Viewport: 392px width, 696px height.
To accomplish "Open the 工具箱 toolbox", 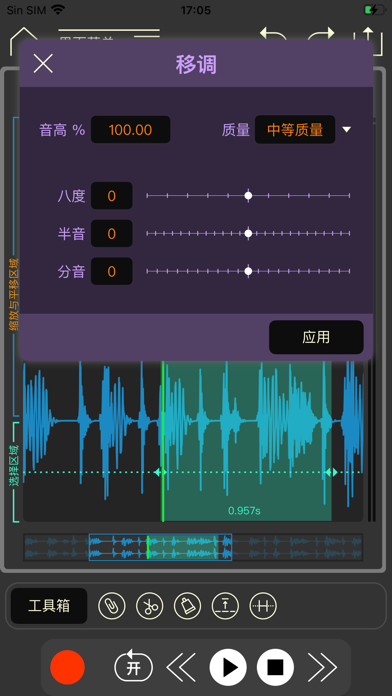I will coord(49,606).
